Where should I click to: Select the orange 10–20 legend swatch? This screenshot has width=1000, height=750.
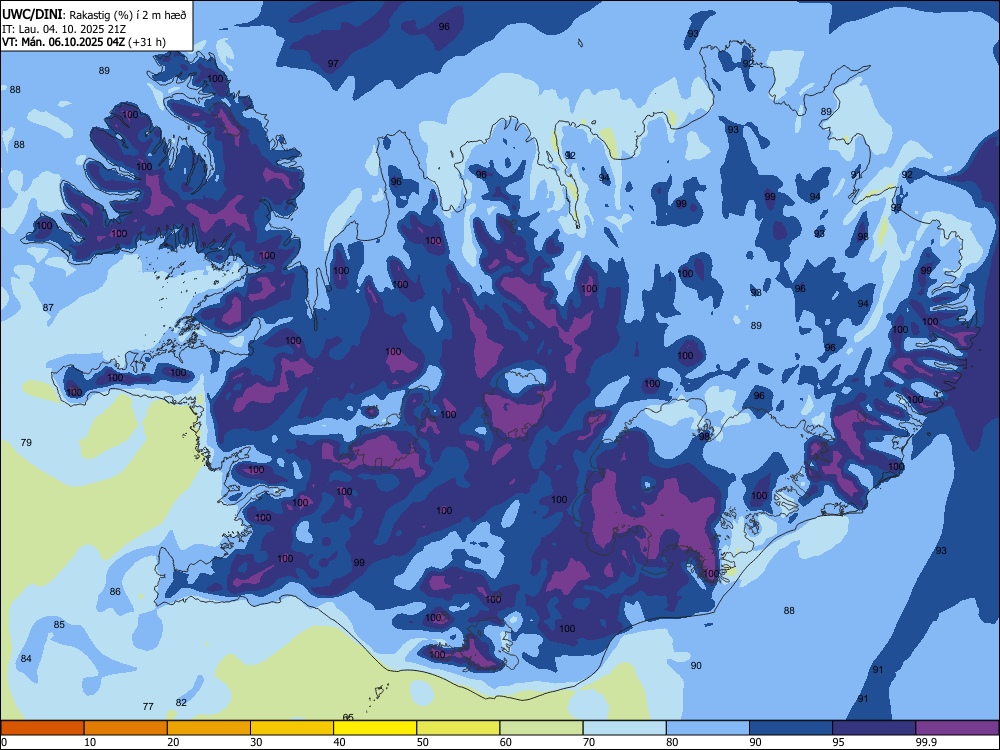(x=126, y=728)
